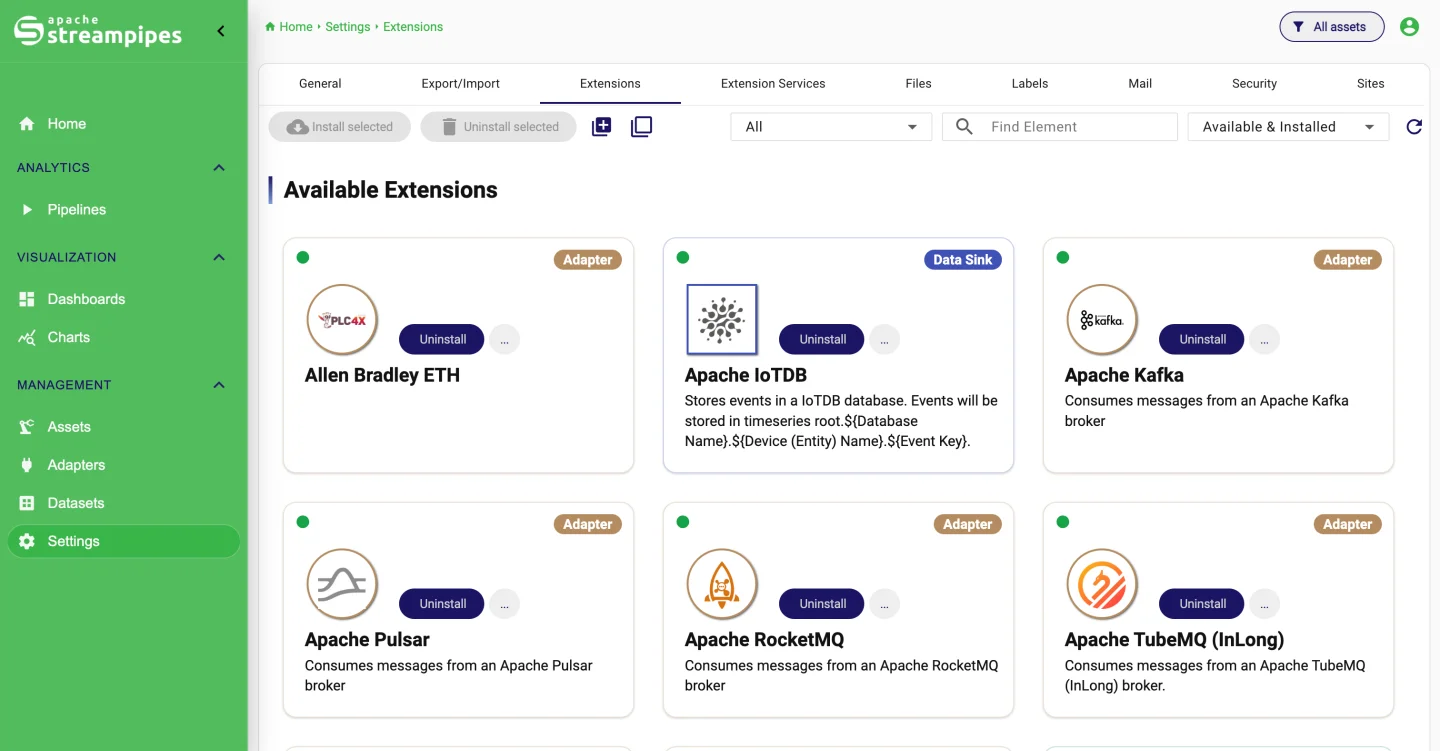Open the Files tab

pyautogui.click(x=918, y=84)
